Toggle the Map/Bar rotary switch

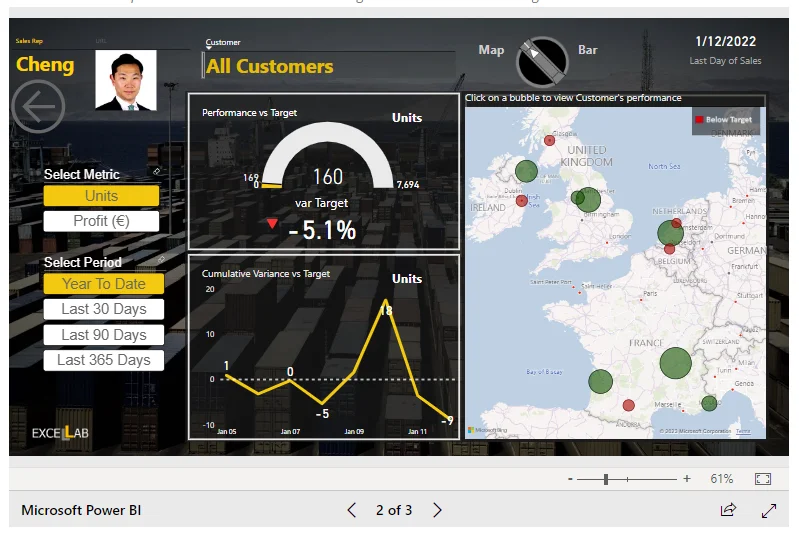coord(542,61)
